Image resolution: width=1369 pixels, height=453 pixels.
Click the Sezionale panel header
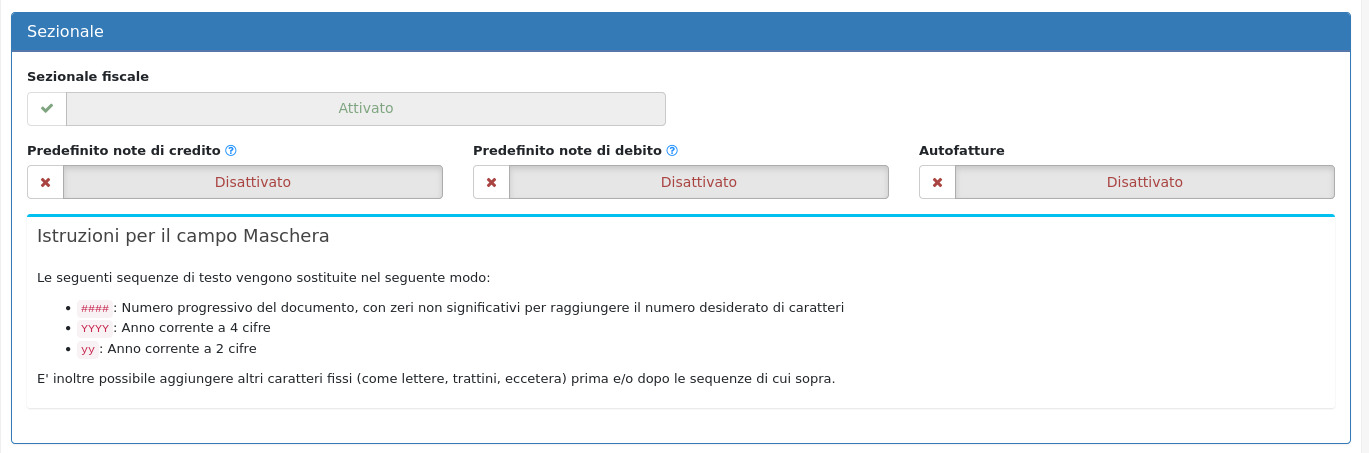coord(680,32)
